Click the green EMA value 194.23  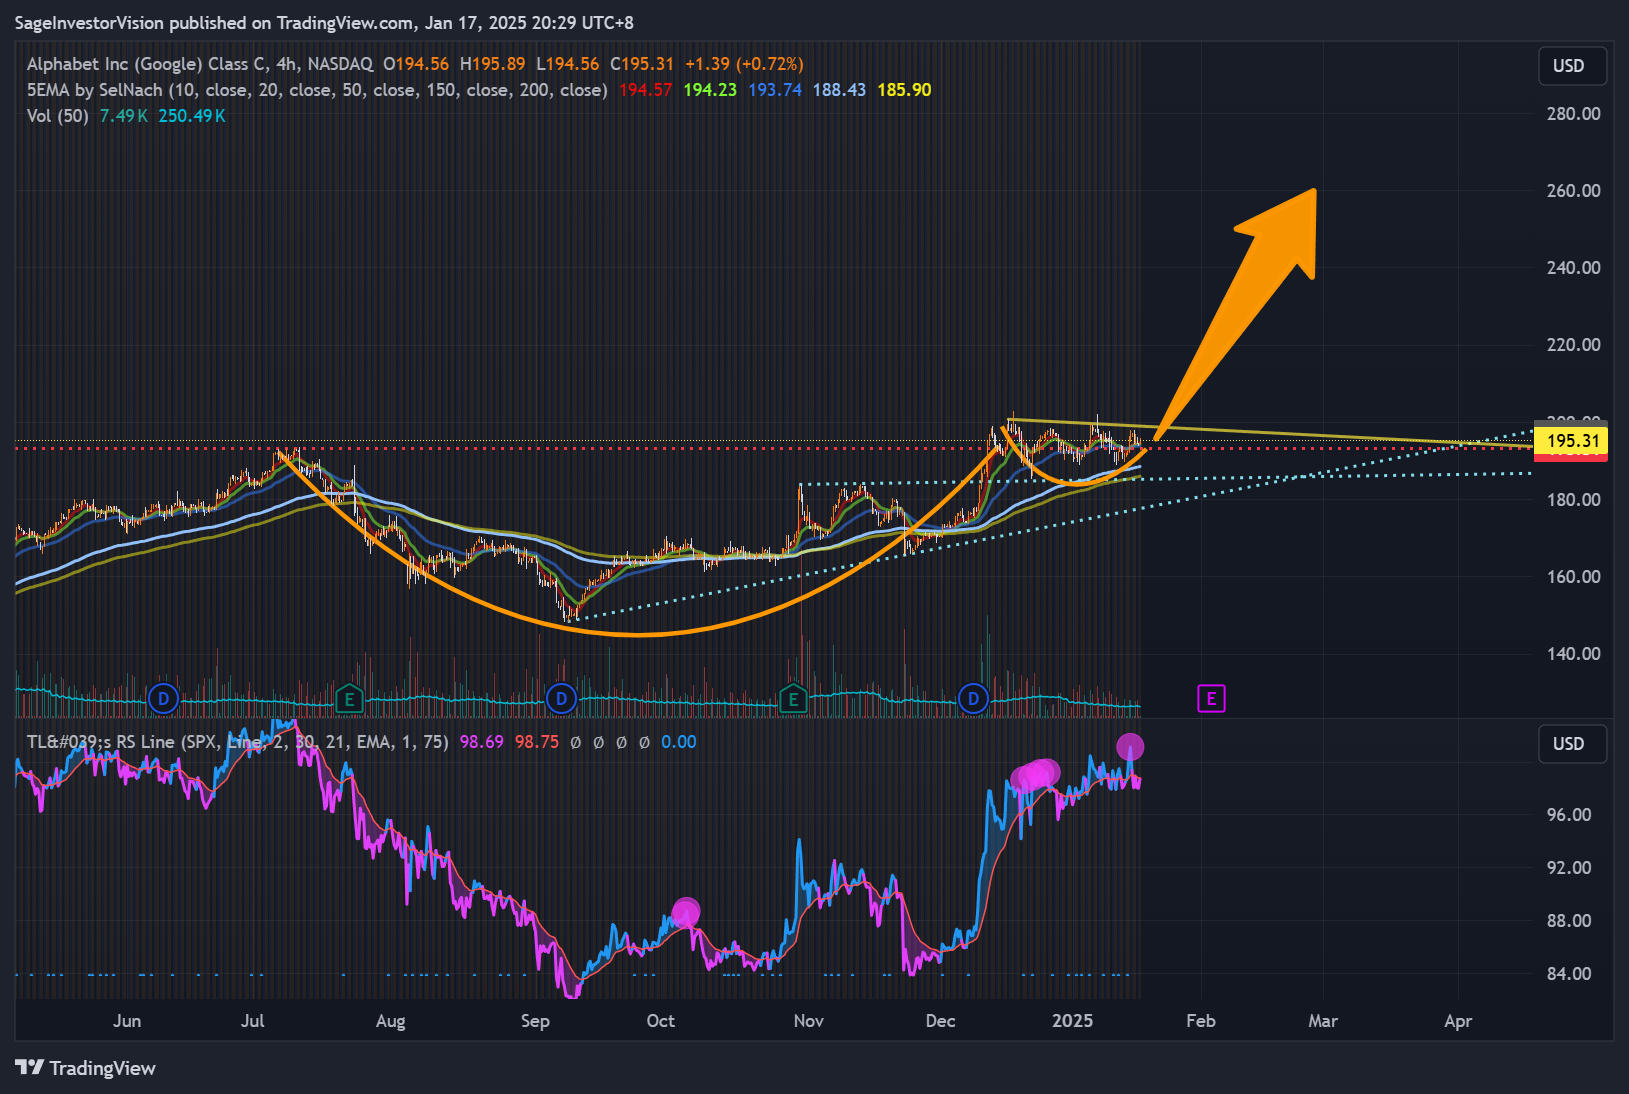click(710, 90)
